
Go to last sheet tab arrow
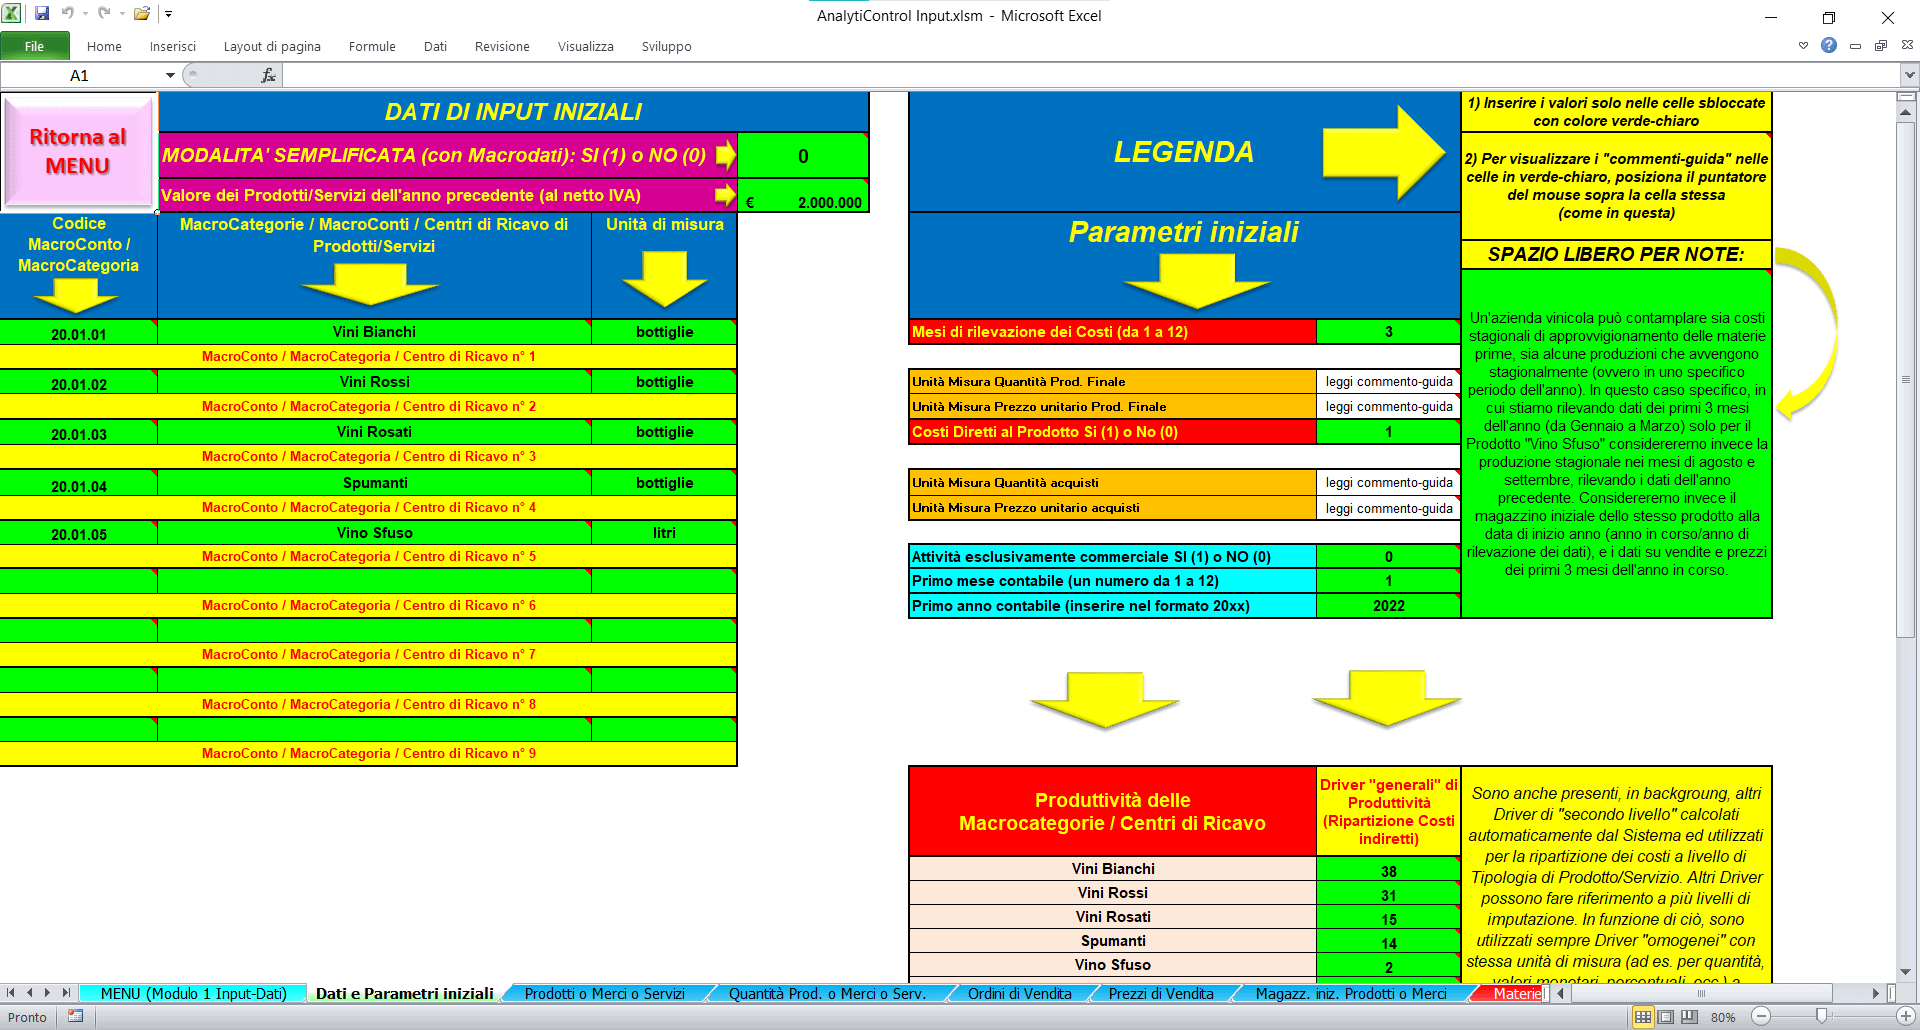(x=66, y=993)
